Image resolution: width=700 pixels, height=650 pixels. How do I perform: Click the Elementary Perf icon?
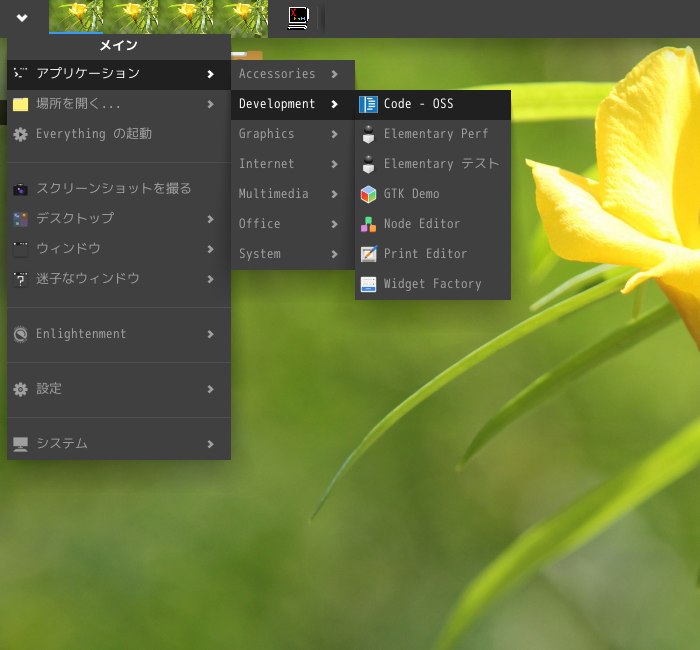[x=368, y=134]
